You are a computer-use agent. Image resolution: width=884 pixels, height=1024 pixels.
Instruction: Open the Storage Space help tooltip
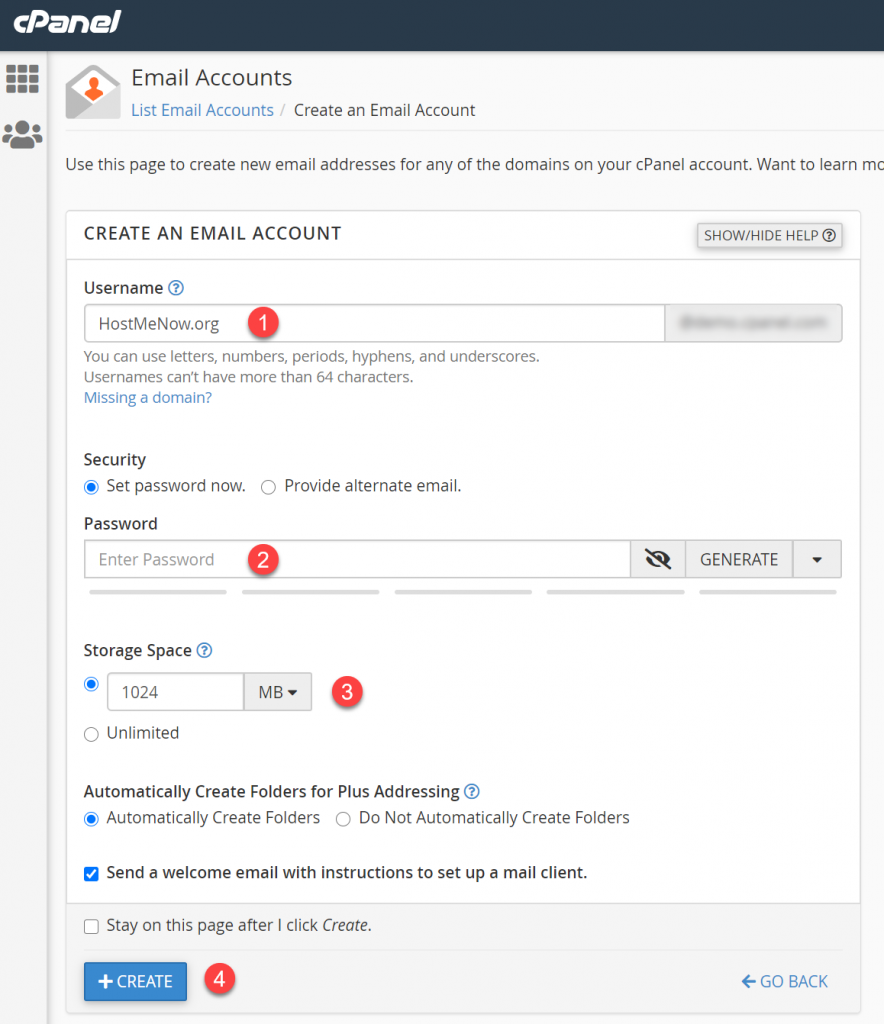(204, 650)
